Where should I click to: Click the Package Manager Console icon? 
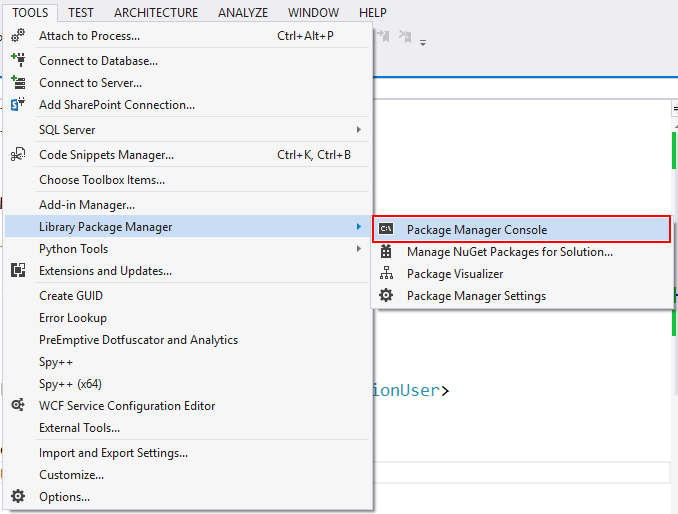click(x=386, y=230)
